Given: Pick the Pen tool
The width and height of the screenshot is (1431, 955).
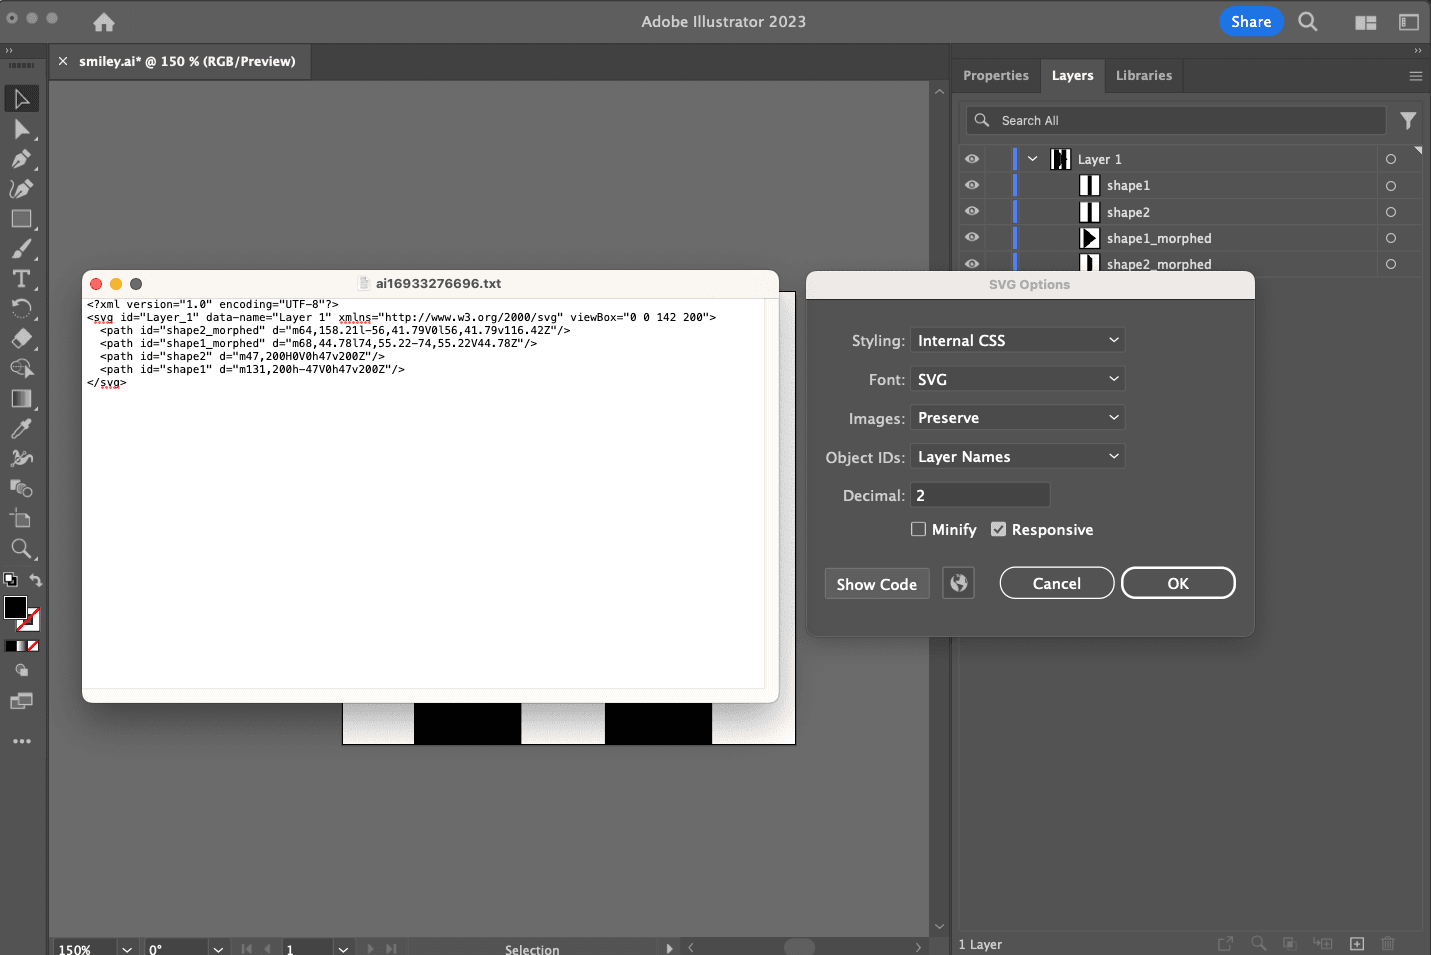Looking at the screenshot, I should click(22, 159).
